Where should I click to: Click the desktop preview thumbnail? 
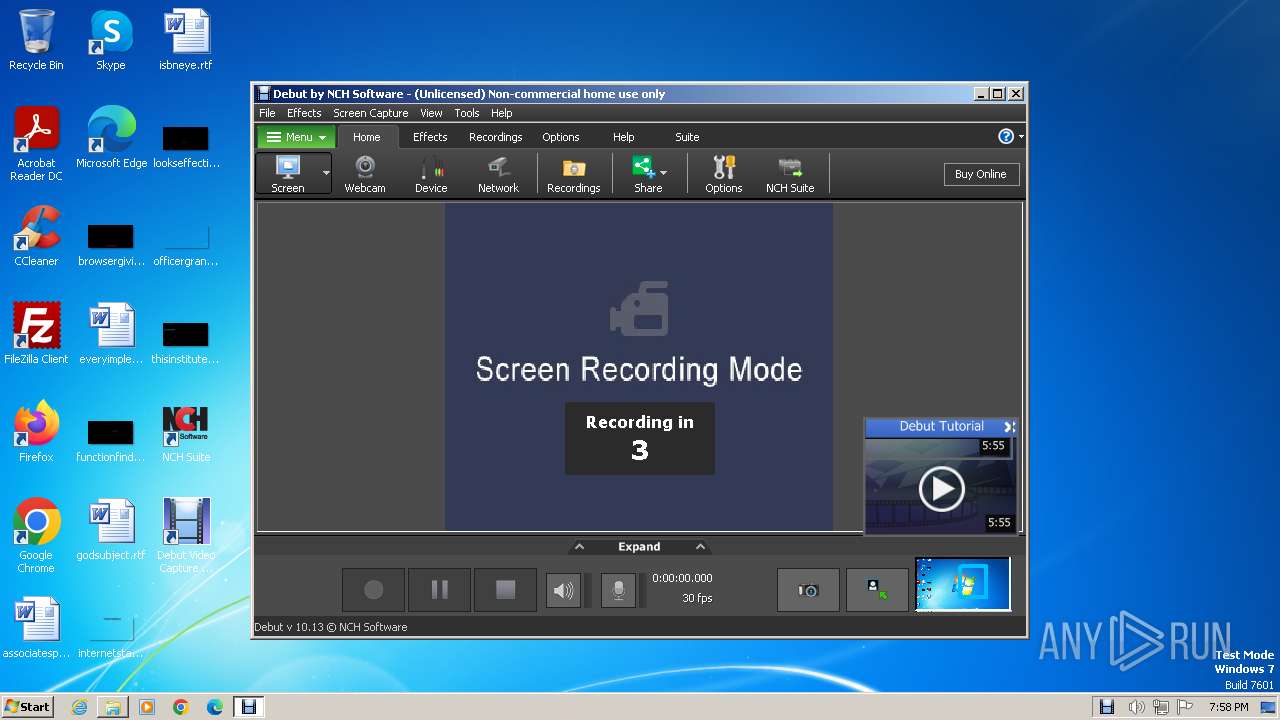point(963,585)
